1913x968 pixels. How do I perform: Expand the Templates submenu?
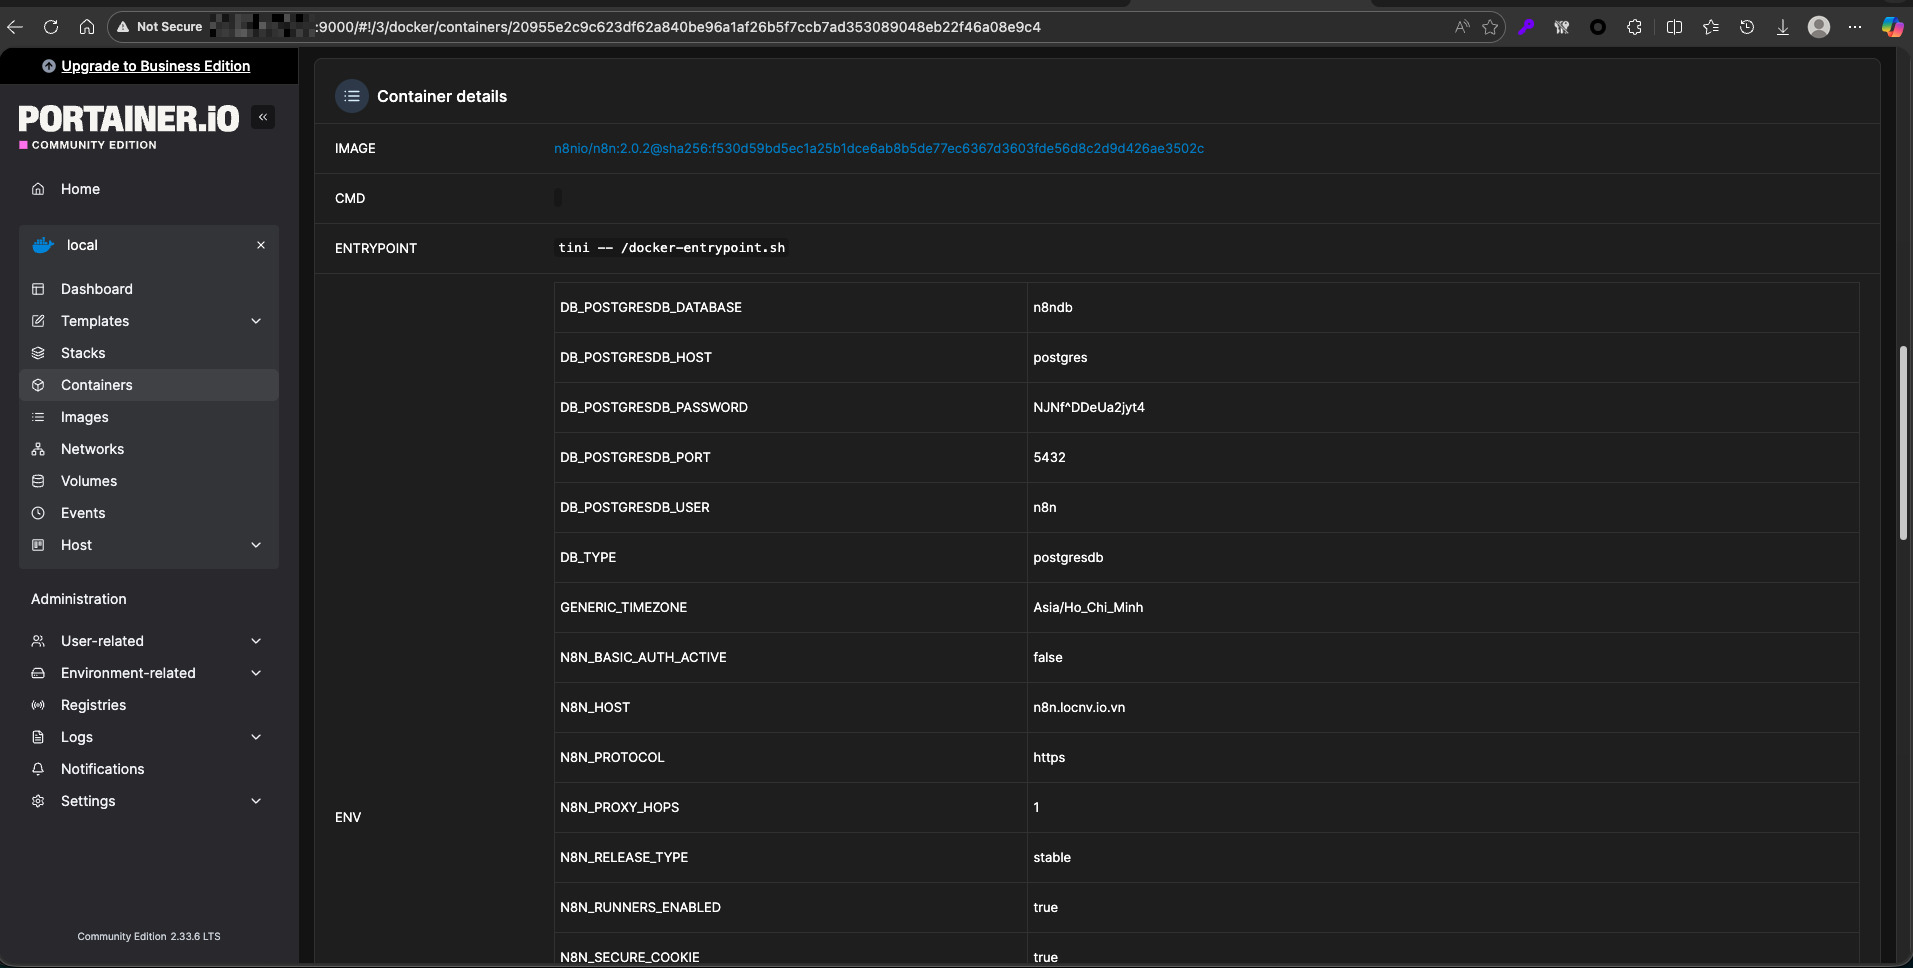[x=256, y=321]
